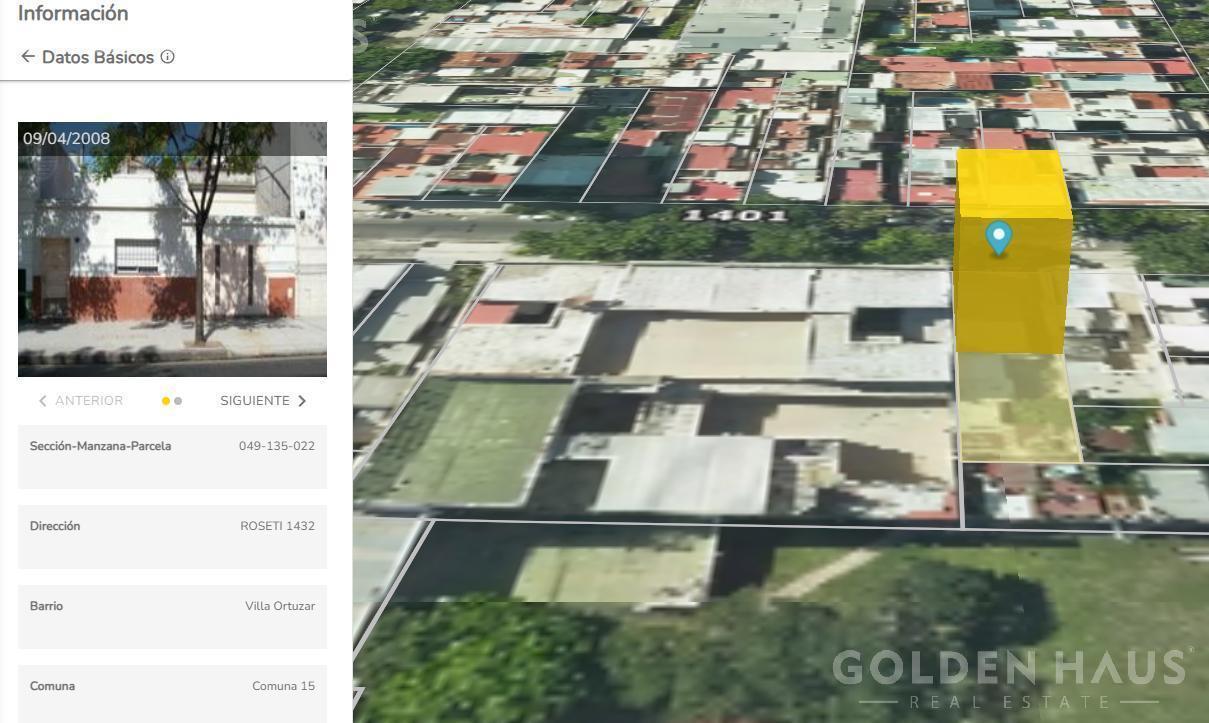This screenshot has width=1209, height=723.
Task: Go back from Datos Básicos with arrow
Action: coord(28,57)
